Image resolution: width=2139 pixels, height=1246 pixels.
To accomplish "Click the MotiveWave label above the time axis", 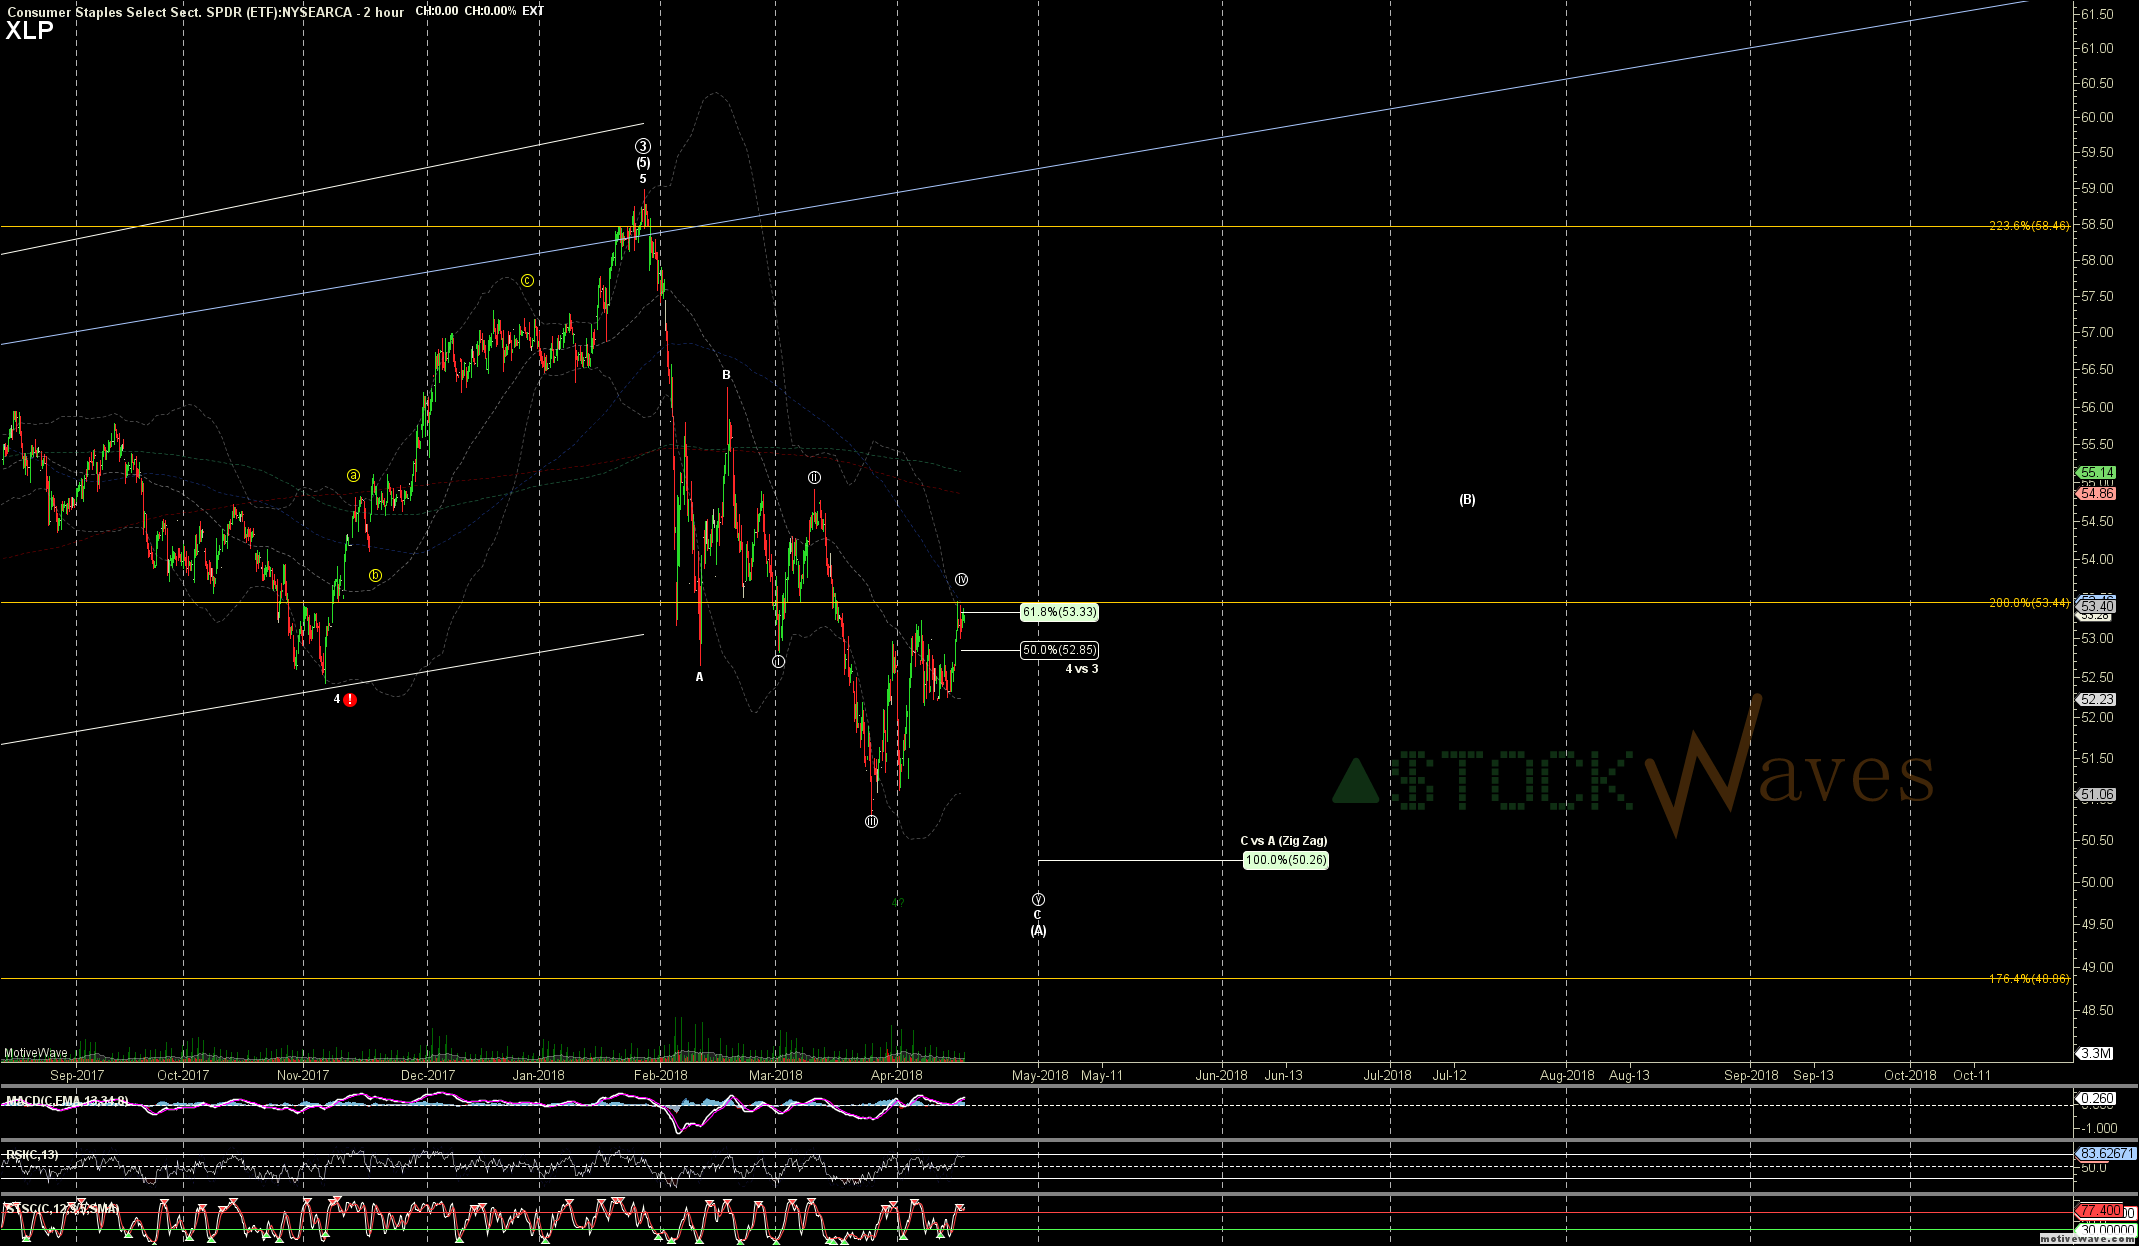I will (36, 1053).
